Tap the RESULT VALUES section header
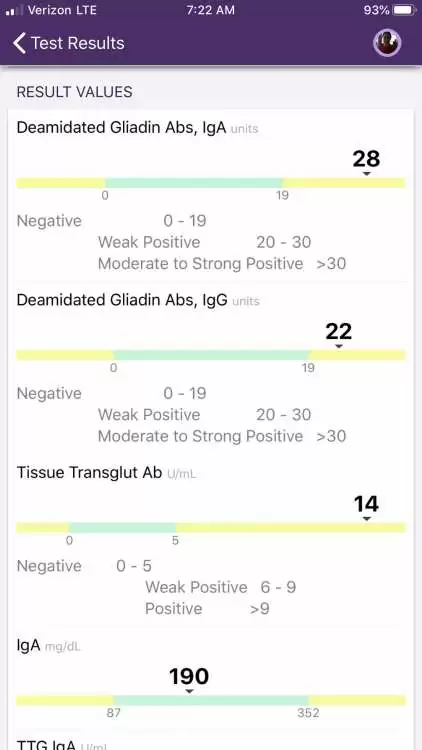This screenshot has height=750, width=422. click(x=75, y=92)
